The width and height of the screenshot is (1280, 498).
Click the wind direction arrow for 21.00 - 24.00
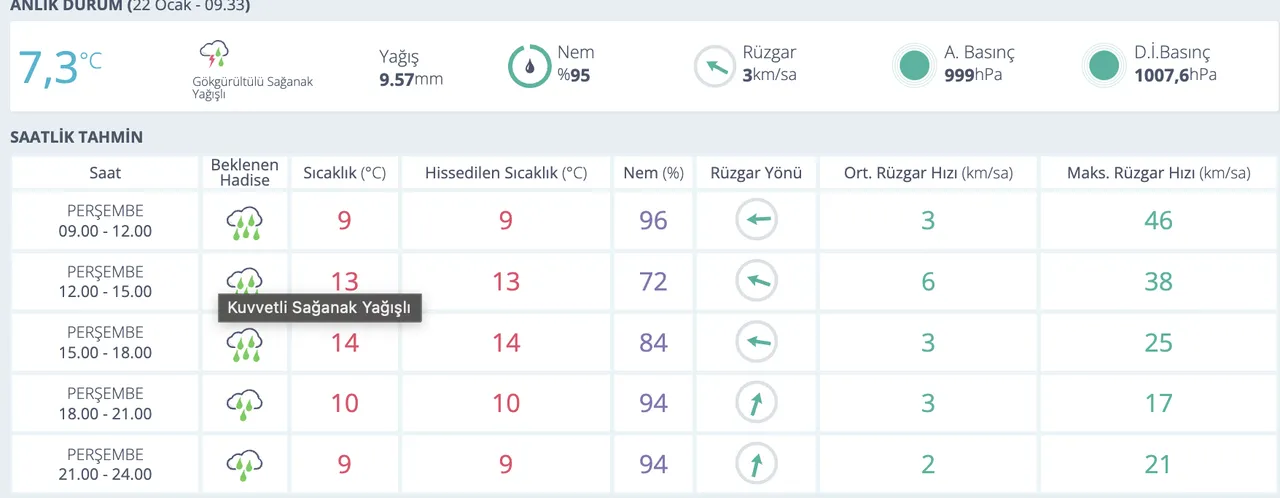coord(756,464)
